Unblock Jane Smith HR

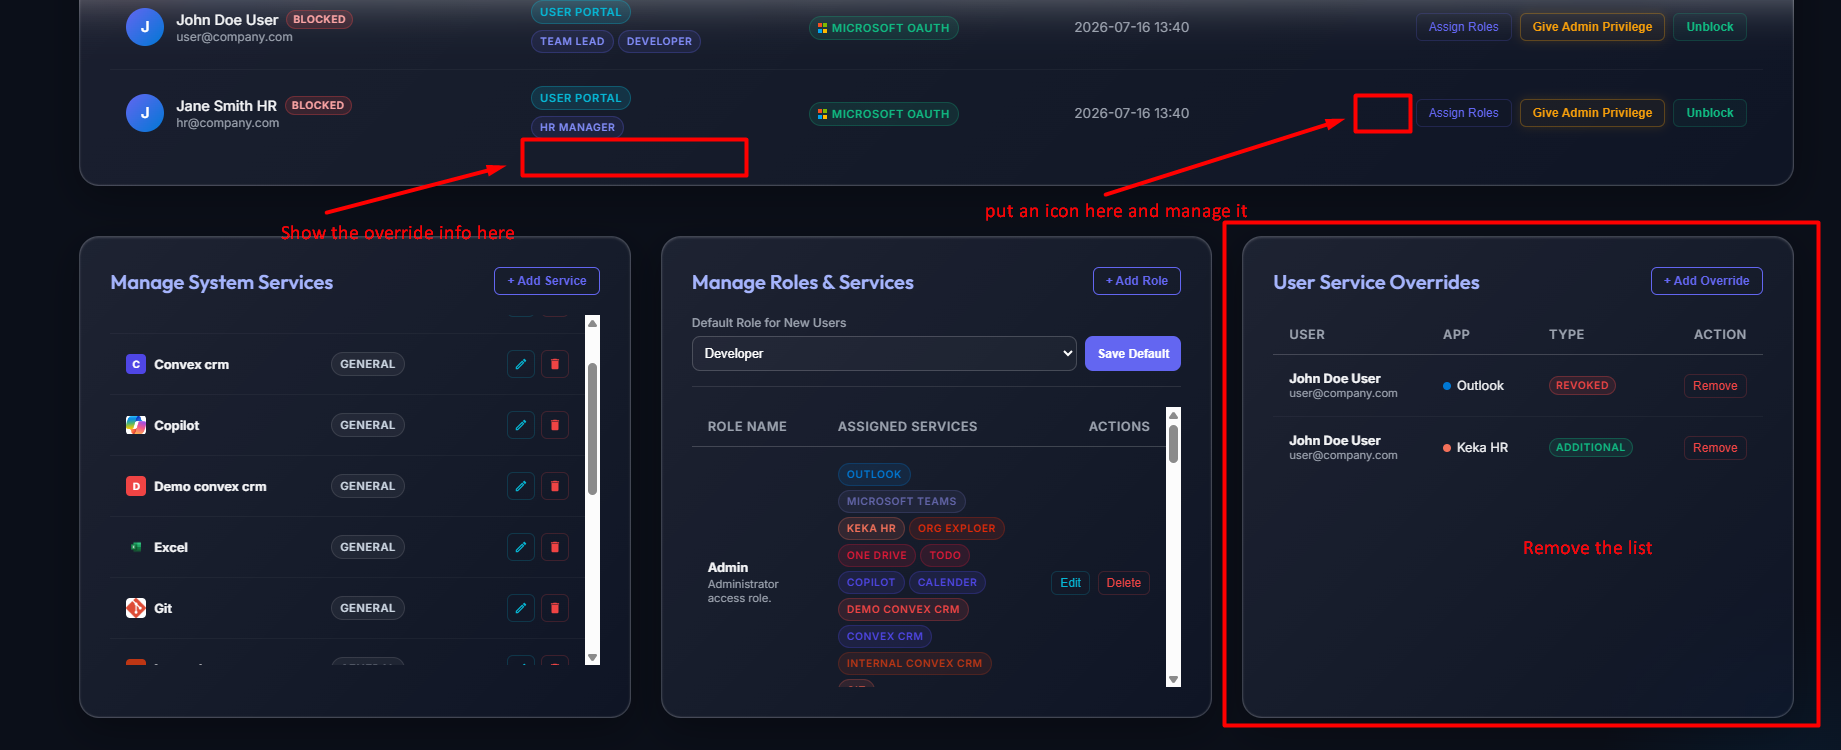(x=1710, y=113)
